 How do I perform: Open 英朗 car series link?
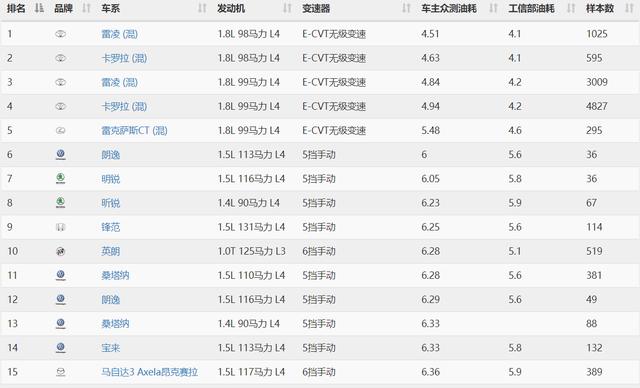(x=111, y=251)
